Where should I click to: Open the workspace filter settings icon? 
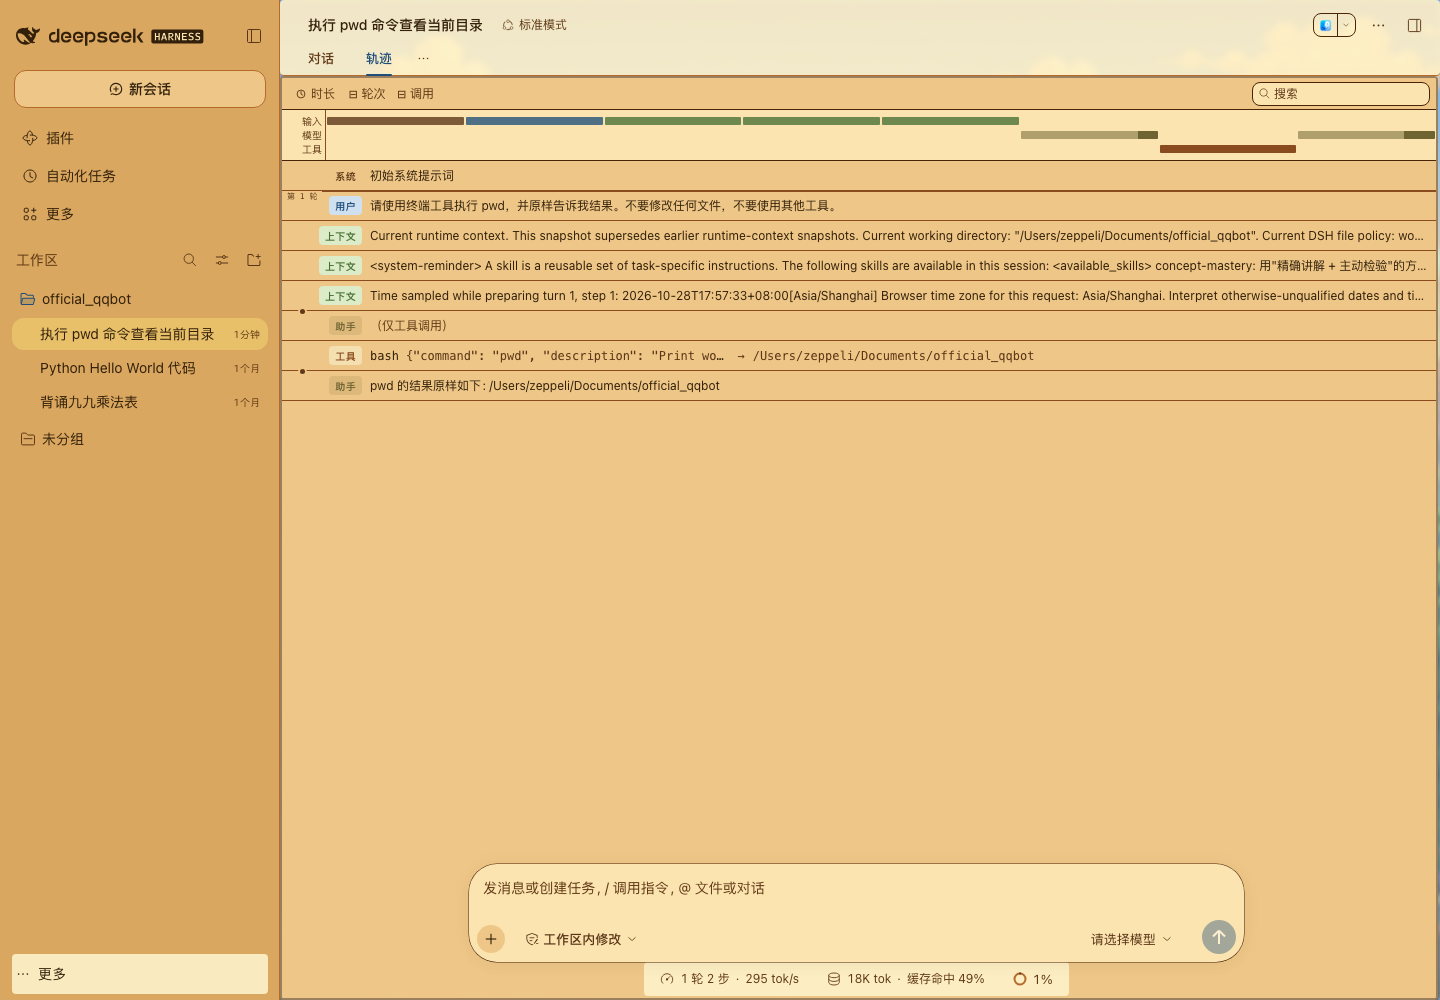(222, 260)
